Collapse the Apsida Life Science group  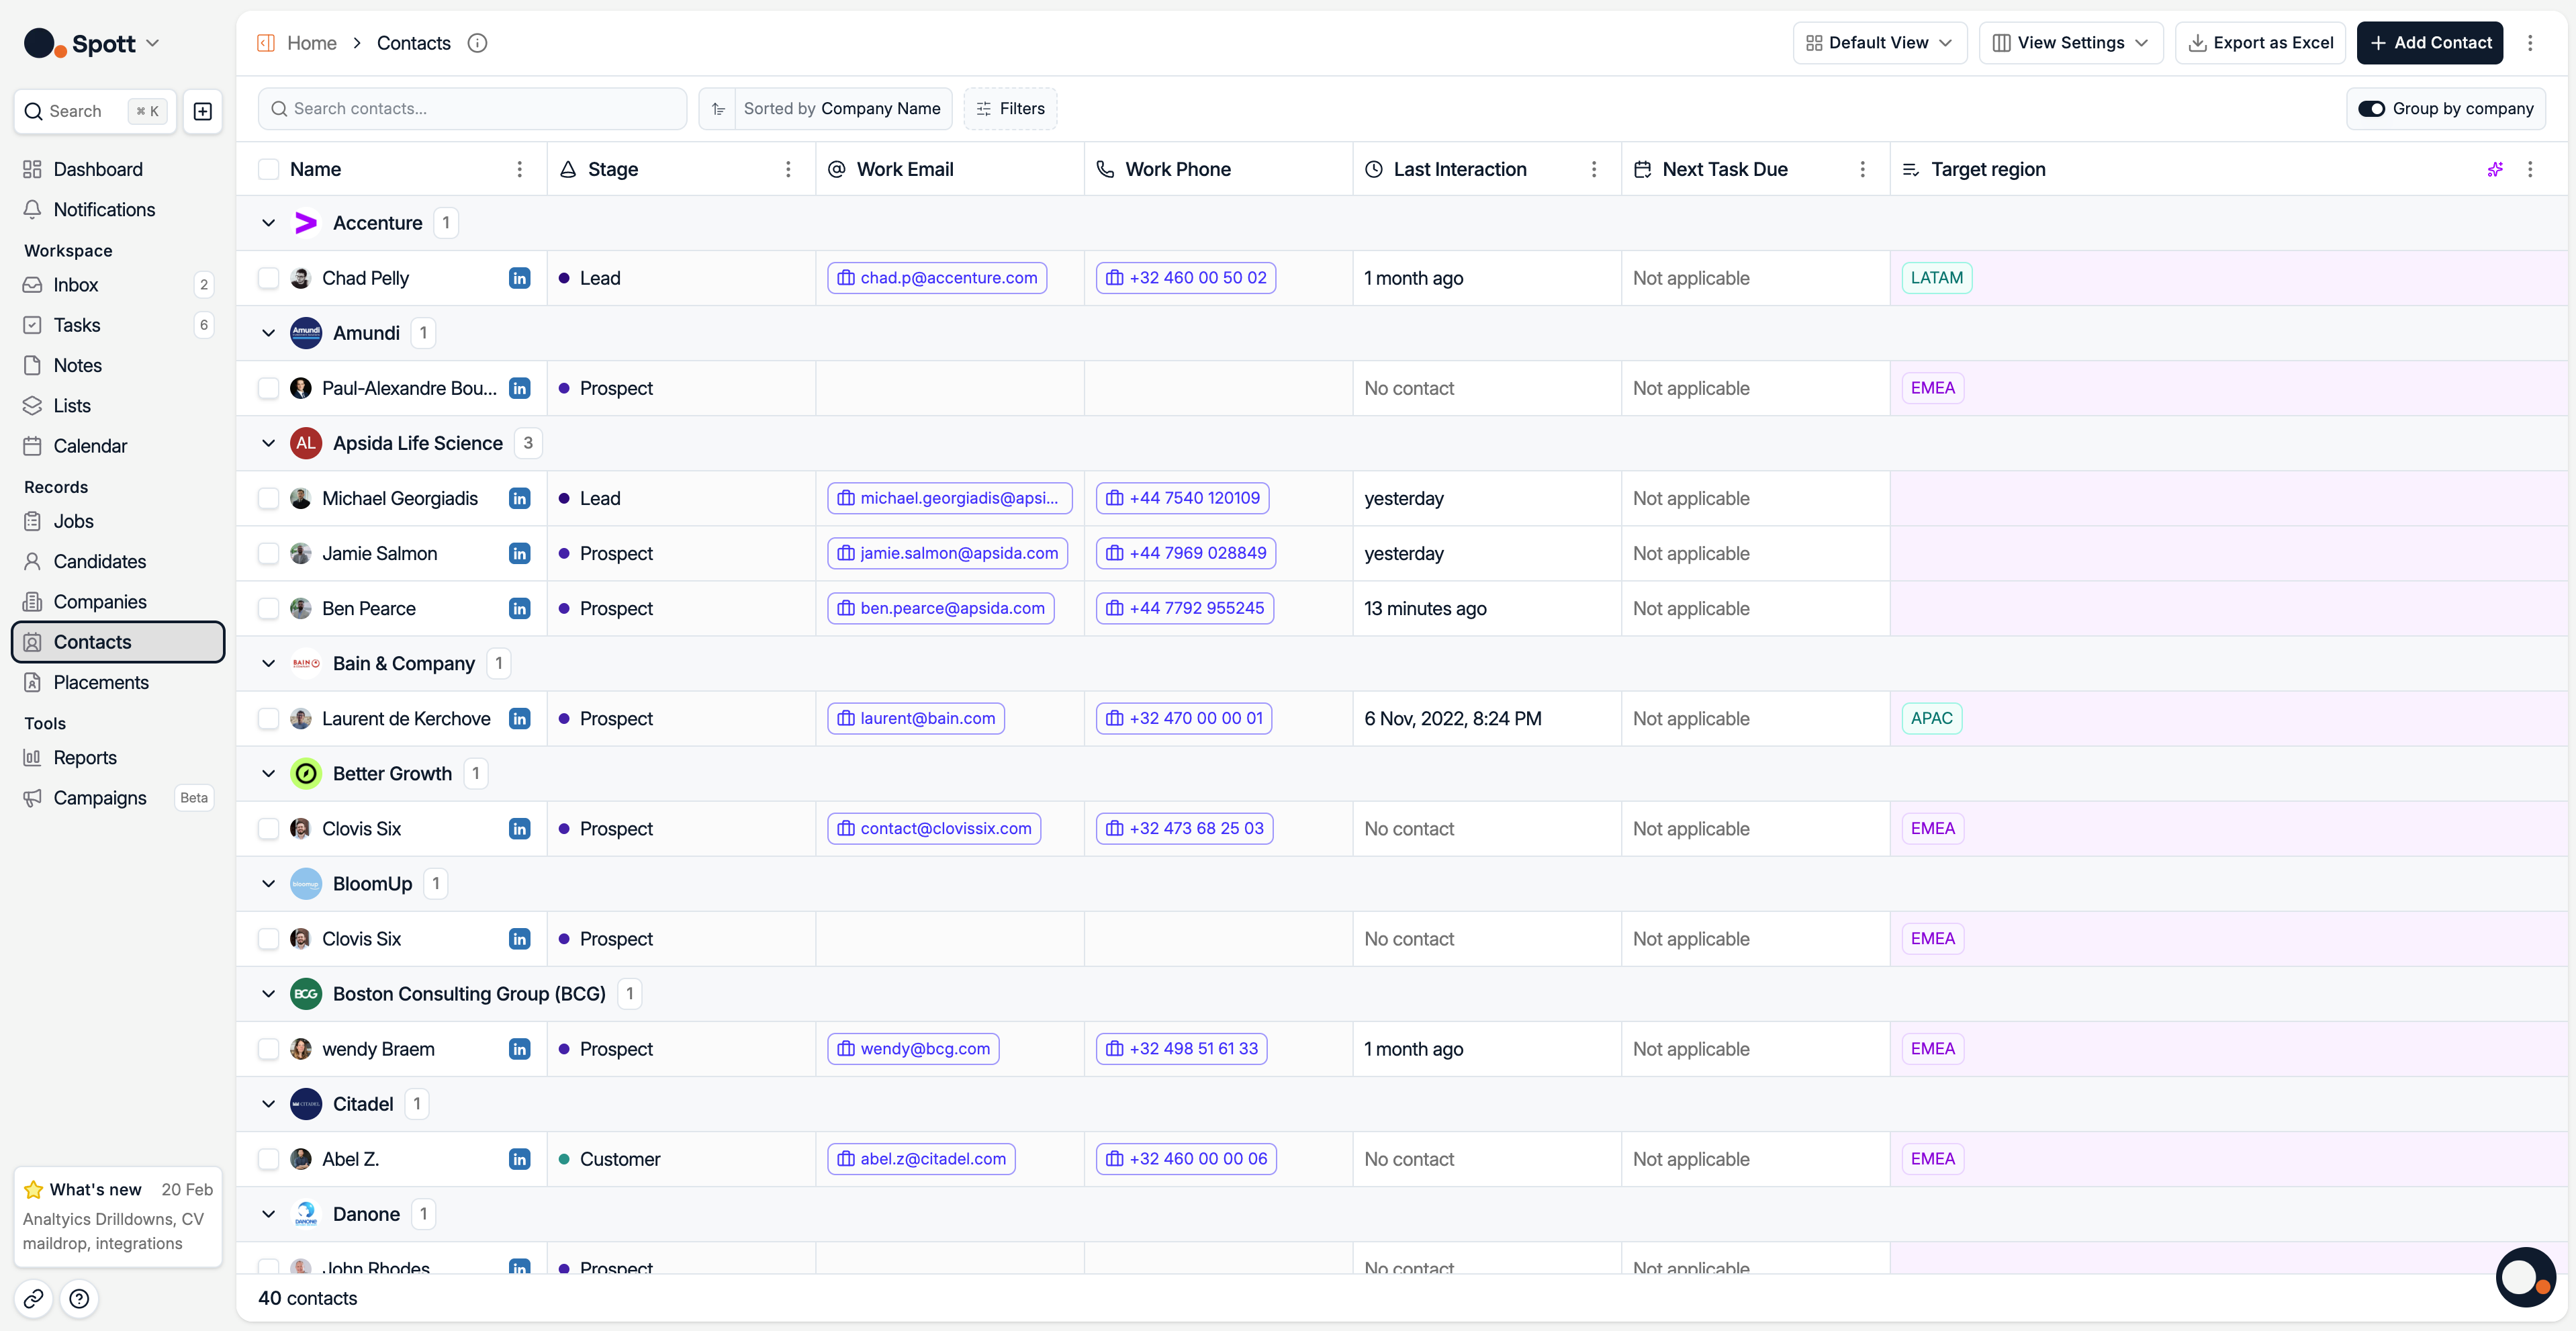click(268, 443)
